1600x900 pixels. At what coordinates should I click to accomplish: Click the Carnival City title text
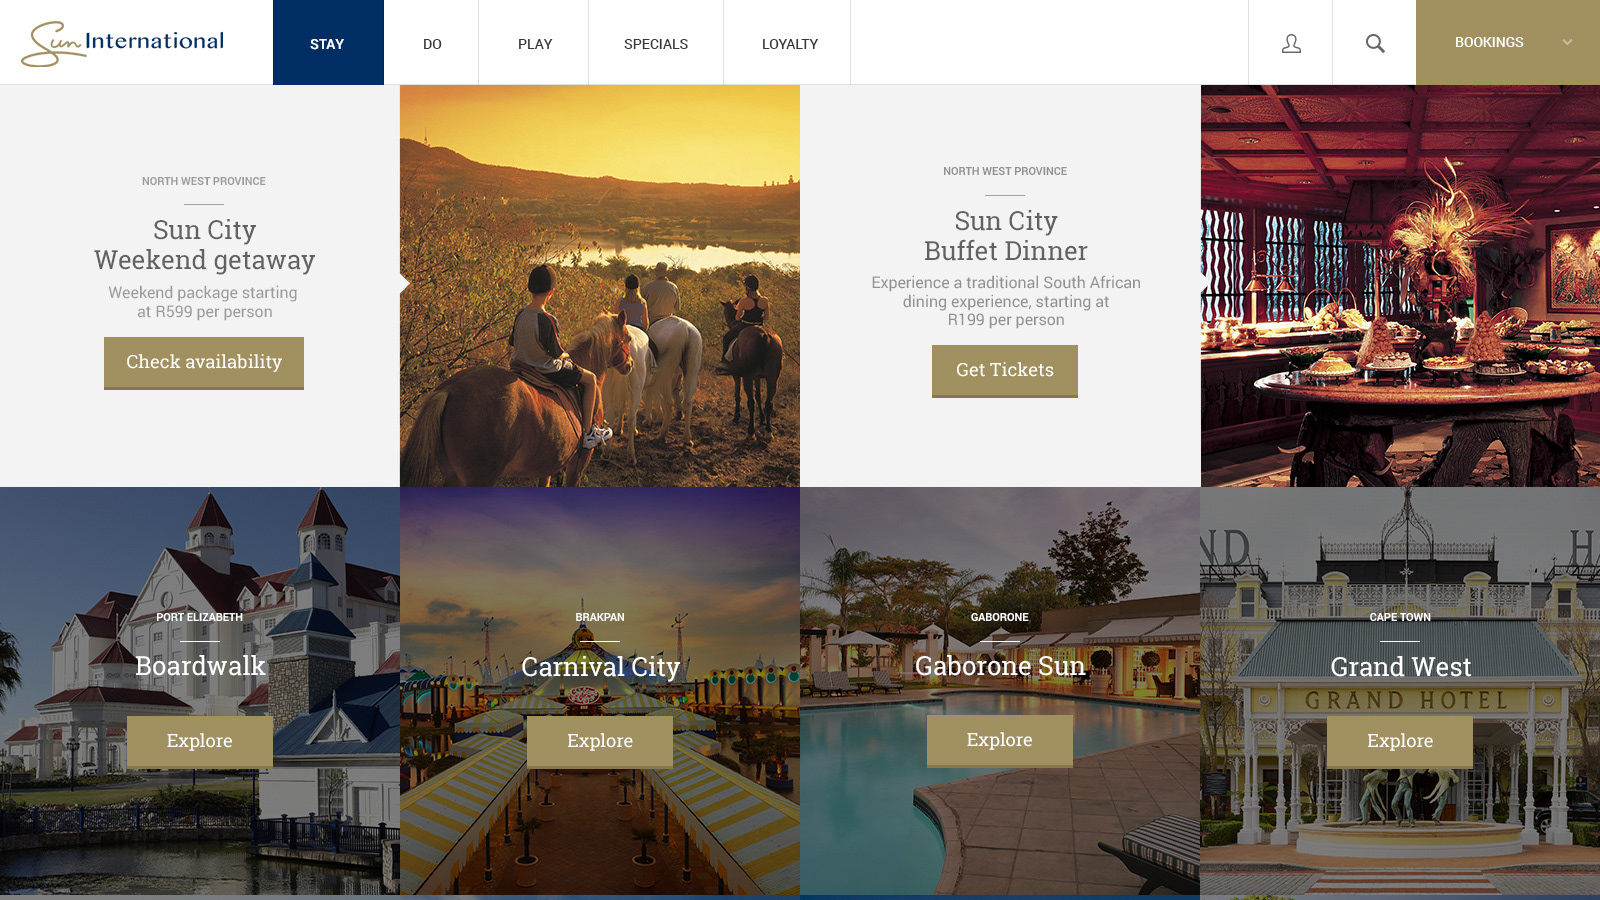600,667
